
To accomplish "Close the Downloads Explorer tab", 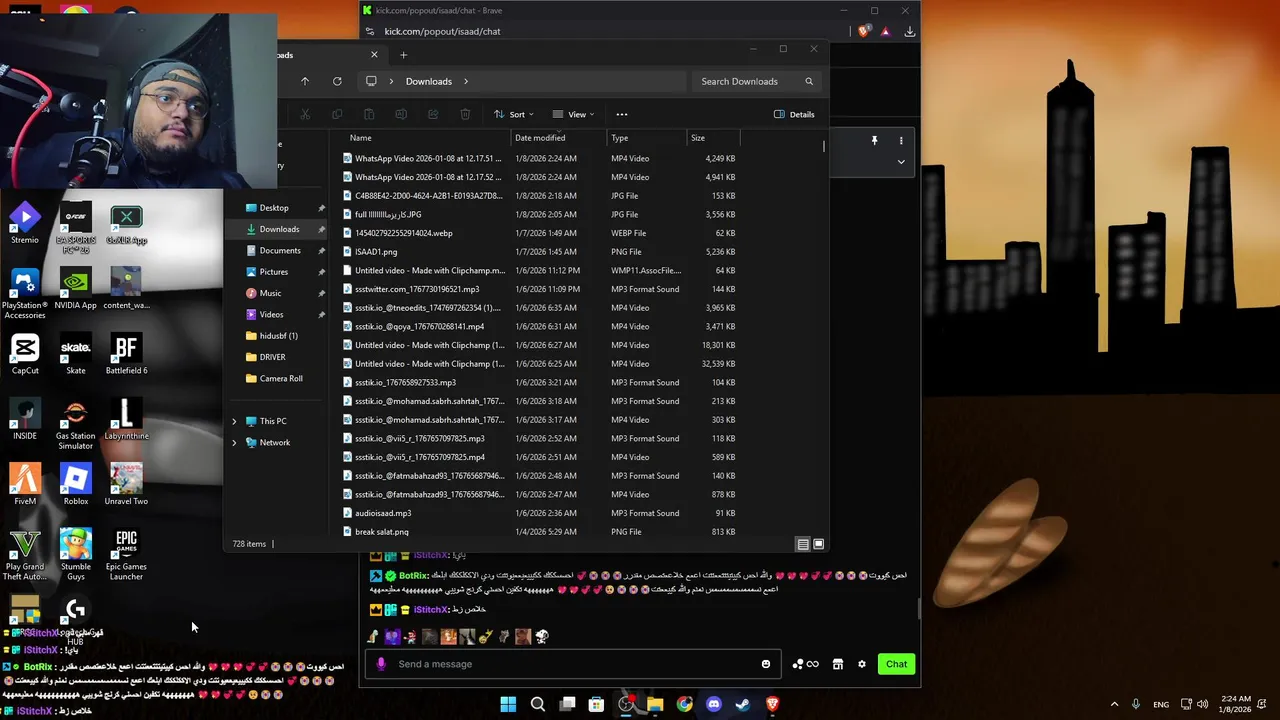I will click(x=374, y=55).
